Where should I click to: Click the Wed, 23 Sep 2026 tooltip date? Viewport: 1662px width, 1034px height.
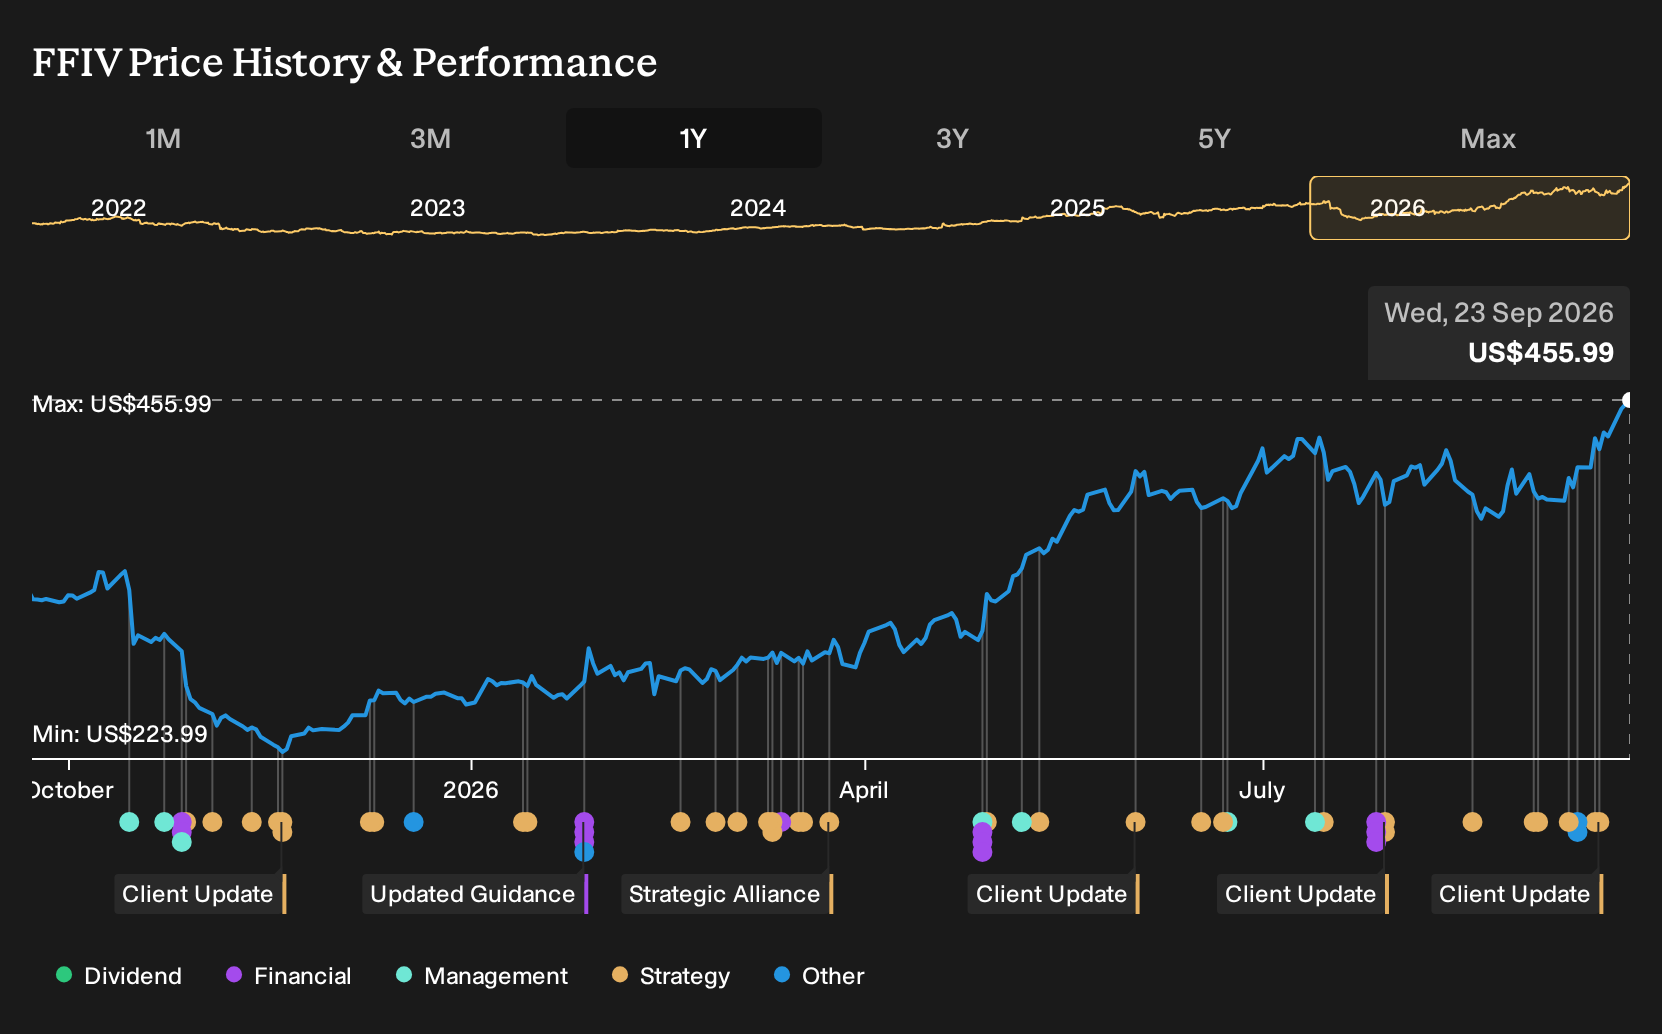coord(1498,313)
